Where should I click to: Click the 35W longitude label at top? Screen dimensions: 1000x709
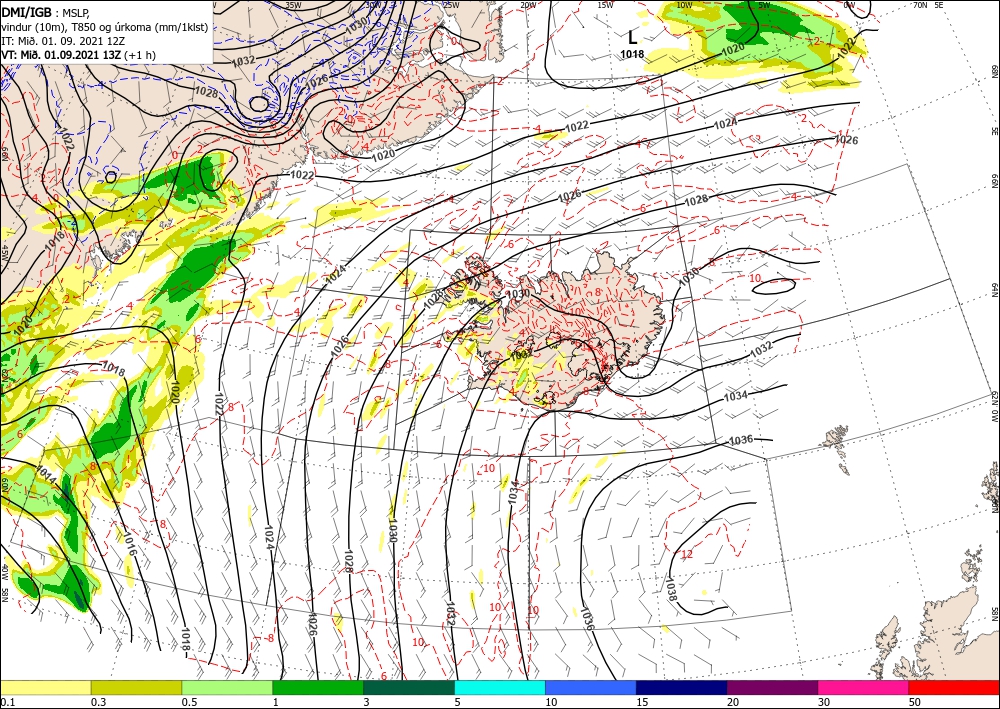(293, 5)
